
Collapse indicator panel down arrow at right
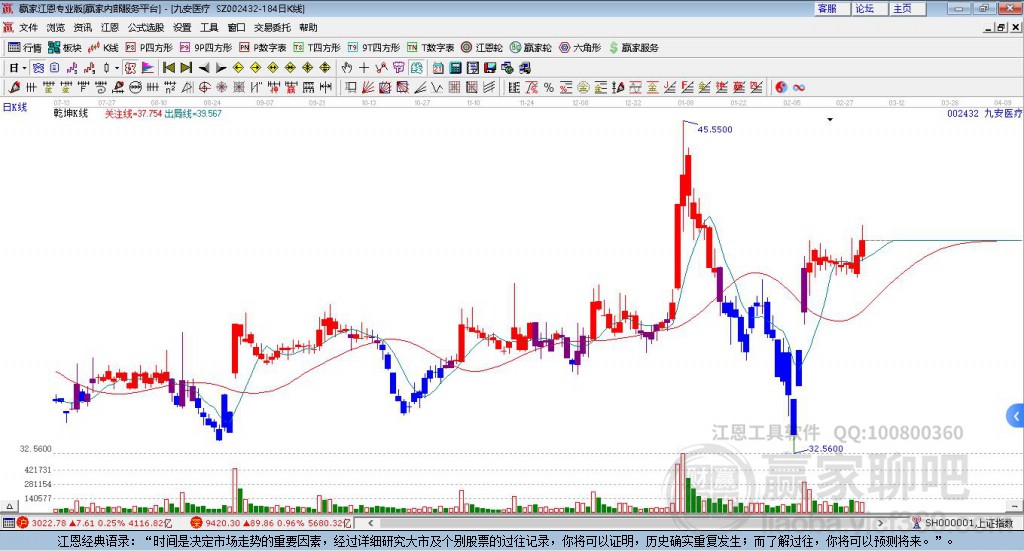click(1016, 507)
